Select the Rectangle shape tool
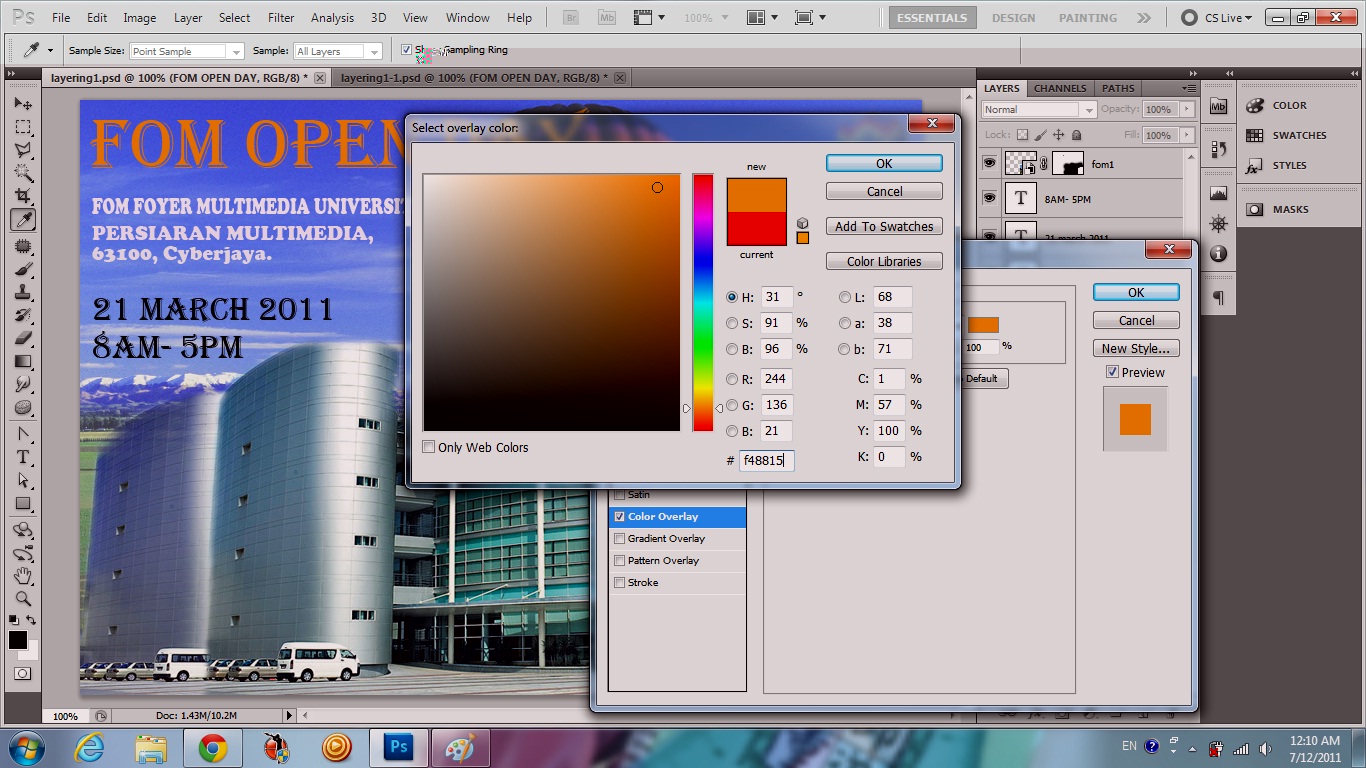The width and height of the screenshot is (1366, 768). coord(23,503)
